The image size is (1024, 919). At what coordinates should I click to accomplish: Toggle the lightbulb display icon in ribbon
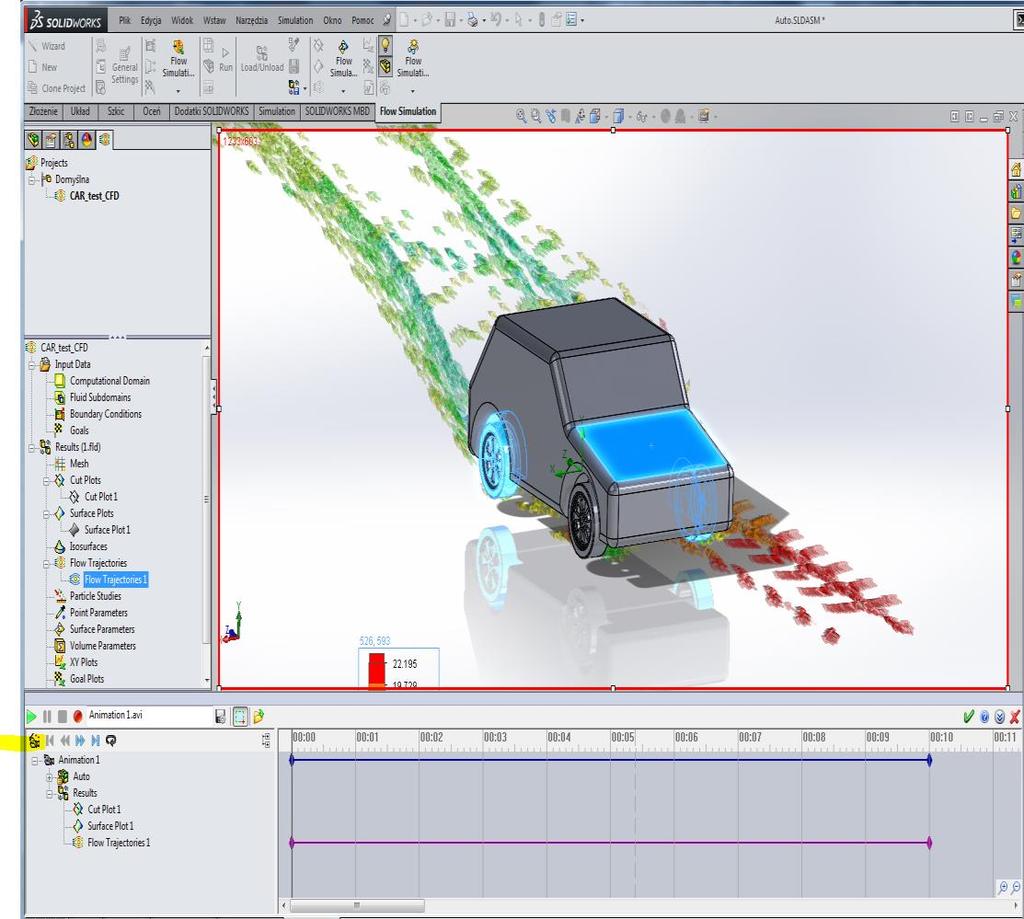click(386, 45)
